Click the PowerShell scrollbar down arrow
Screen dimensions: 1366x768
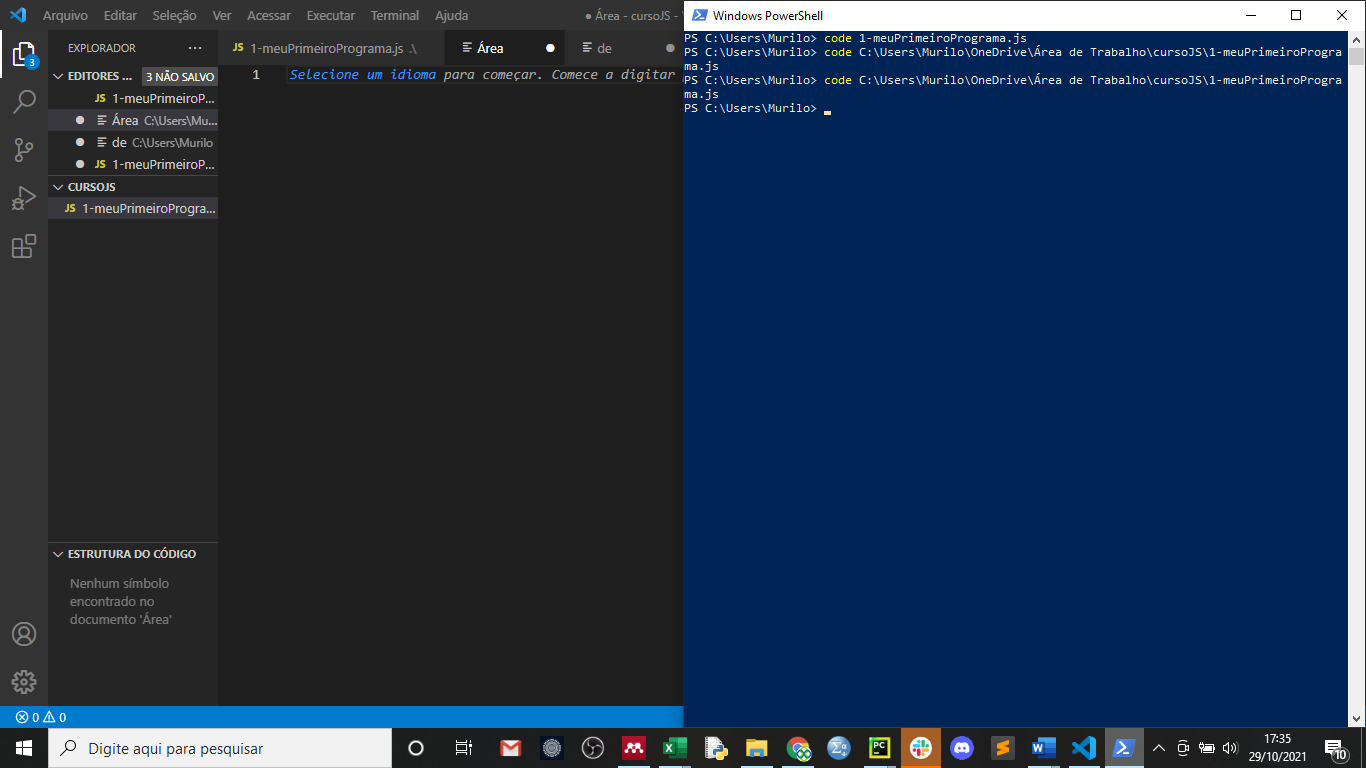(1357, 718)
